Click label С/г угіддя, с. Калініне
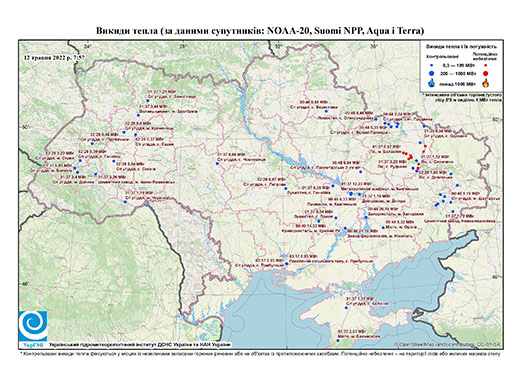520x368 pixels. click(367, 304)
